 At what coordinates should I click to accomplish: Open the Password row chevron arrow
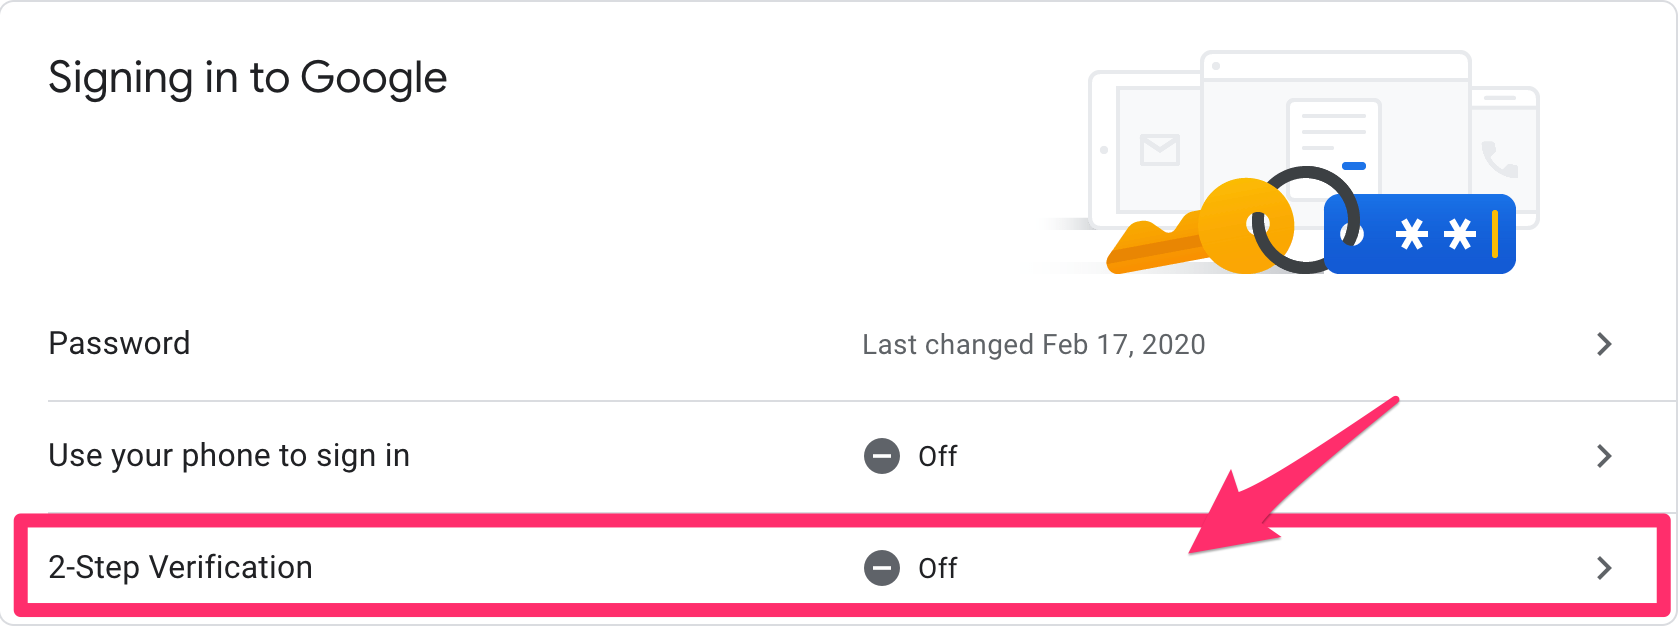(x=1604, y=344)
